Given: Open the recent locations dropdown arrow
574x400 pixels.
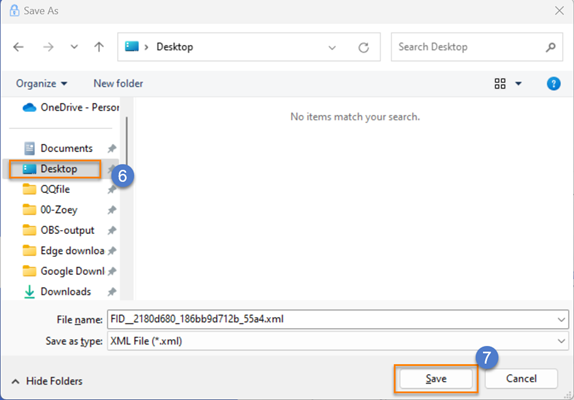Looking at the screenshot, I should point(74,47).
